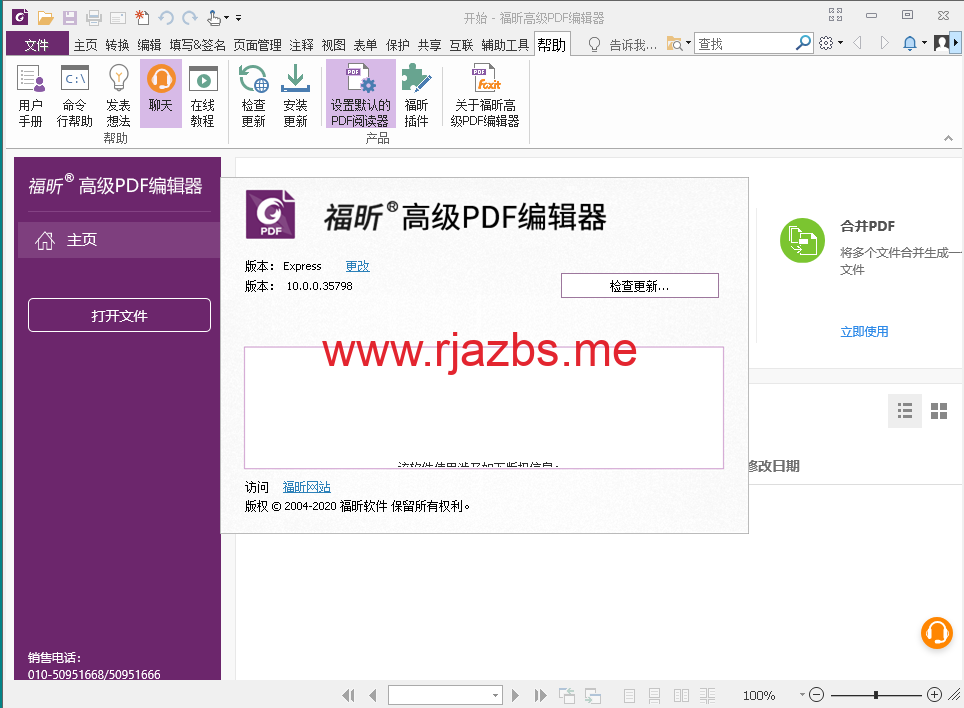964x708 pixels.
Task: Open the Protect (保护) tab
Action: pyautogui.click(x=397, y=45)
